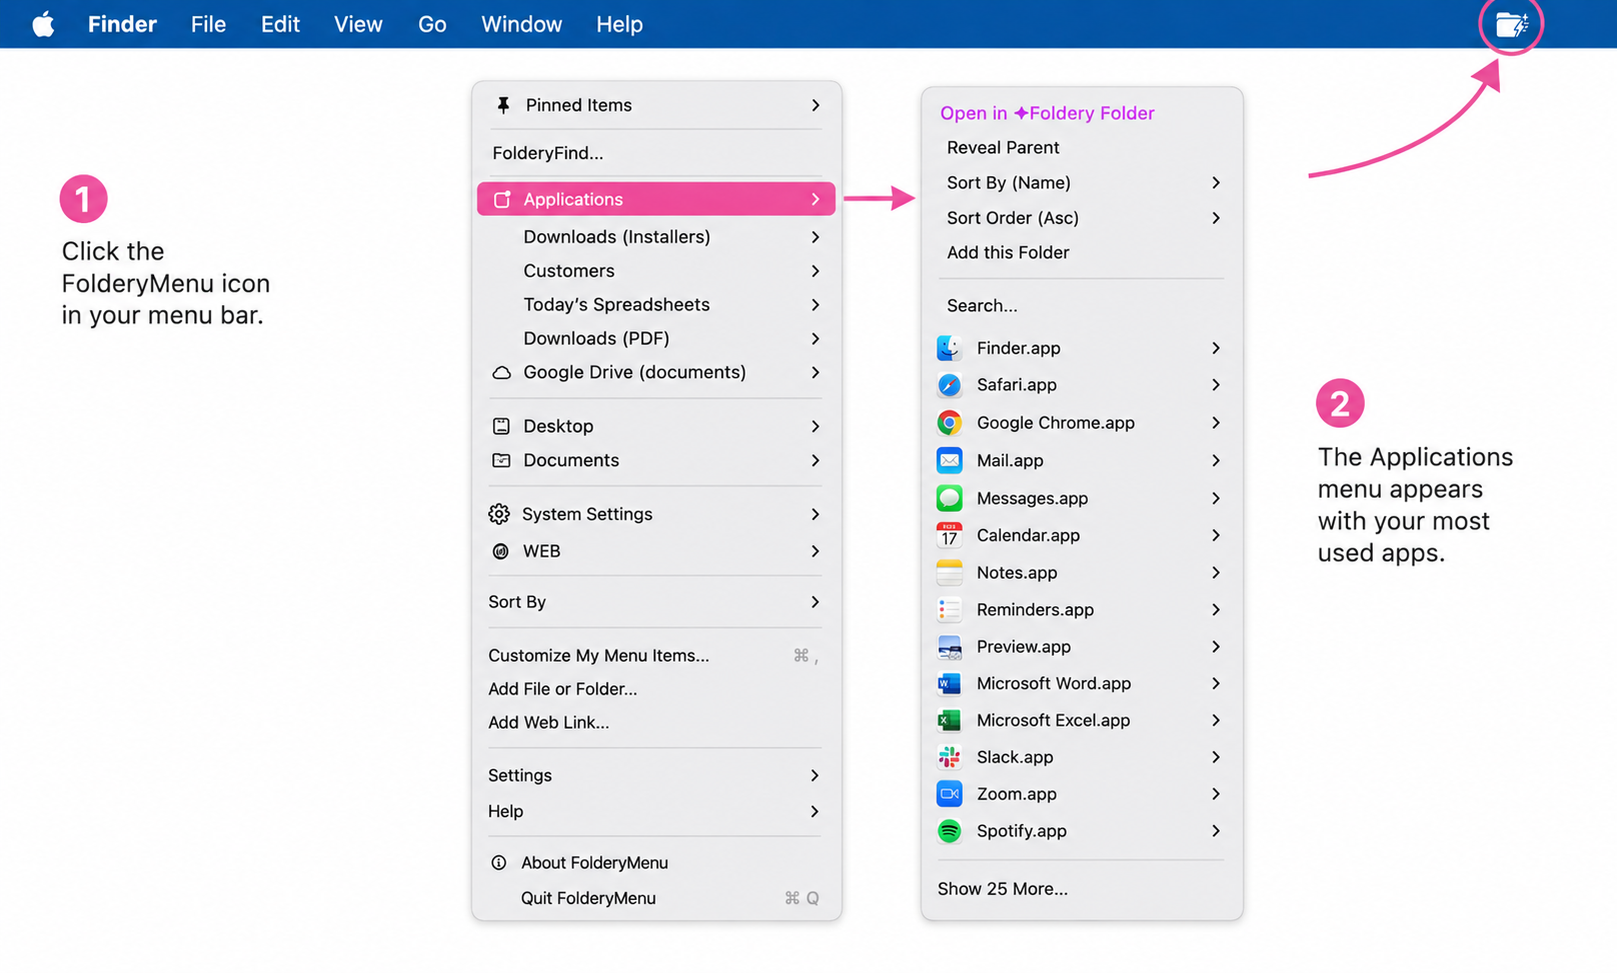Click the Microsoft Word.app icon
This screenshot has height=973, width=1617.
tap(949, 684)
